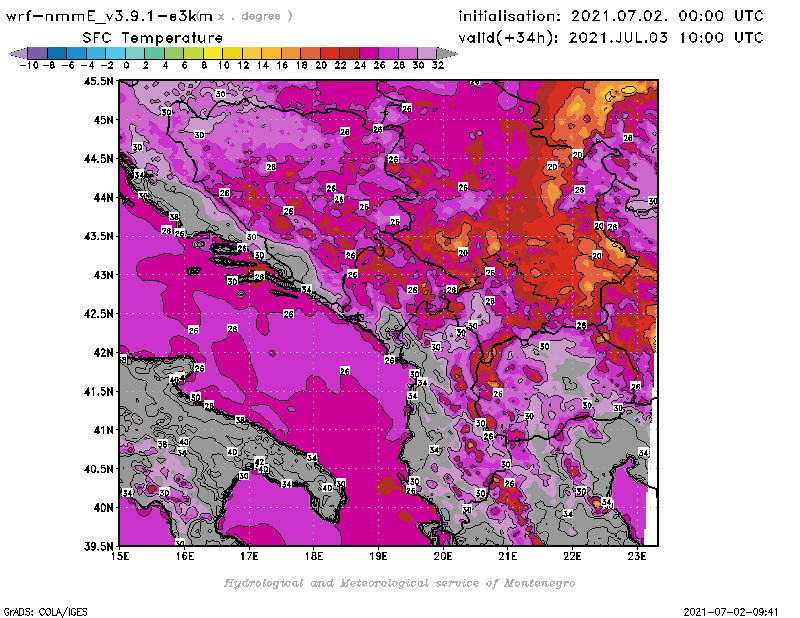Click the 'valid(+34h):' label
The image size is (800, 618).
[509, 38]
